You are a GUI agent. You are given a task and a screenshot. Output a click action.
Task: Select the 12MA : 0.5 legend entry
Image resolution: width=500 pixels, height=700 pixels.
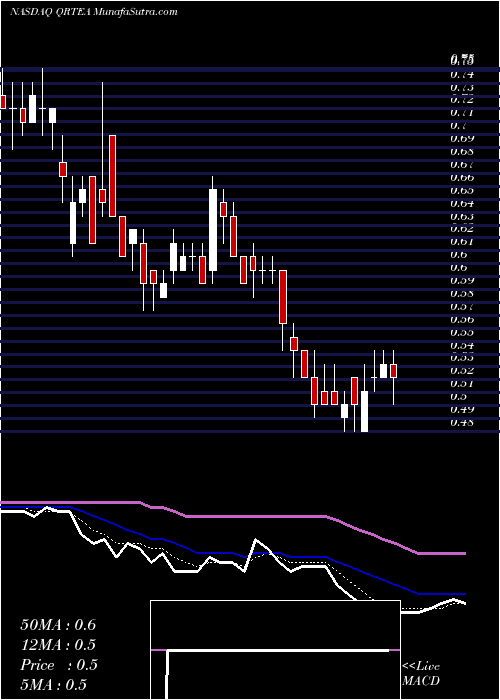coord(58,645)
